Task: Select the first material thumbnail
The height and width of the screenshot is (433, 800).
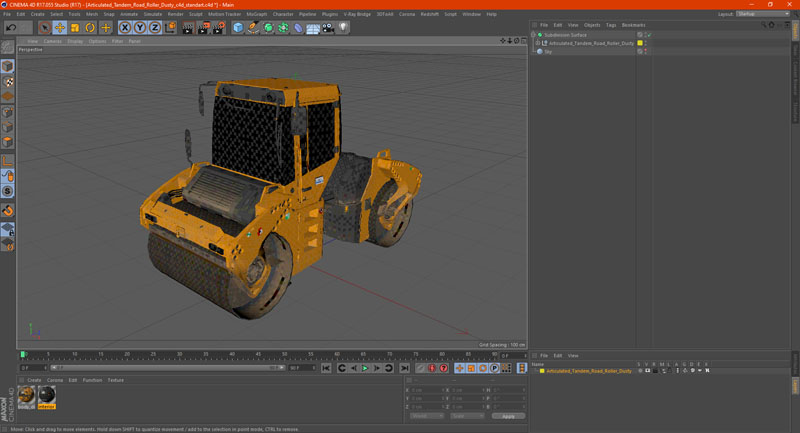Action: (27, 395)
